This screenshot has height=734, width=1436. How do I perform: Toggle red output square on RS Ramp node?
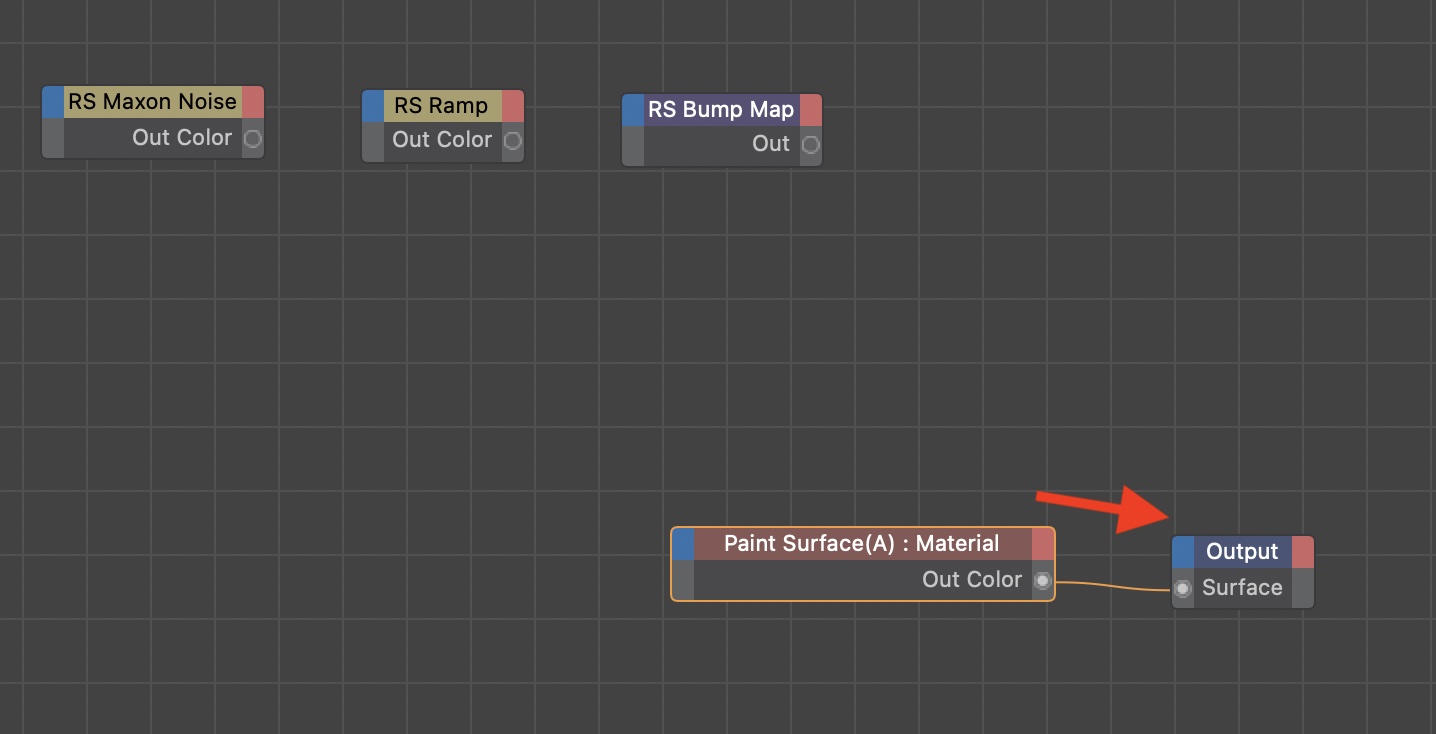pyautogui.click(x=513, y=106)
